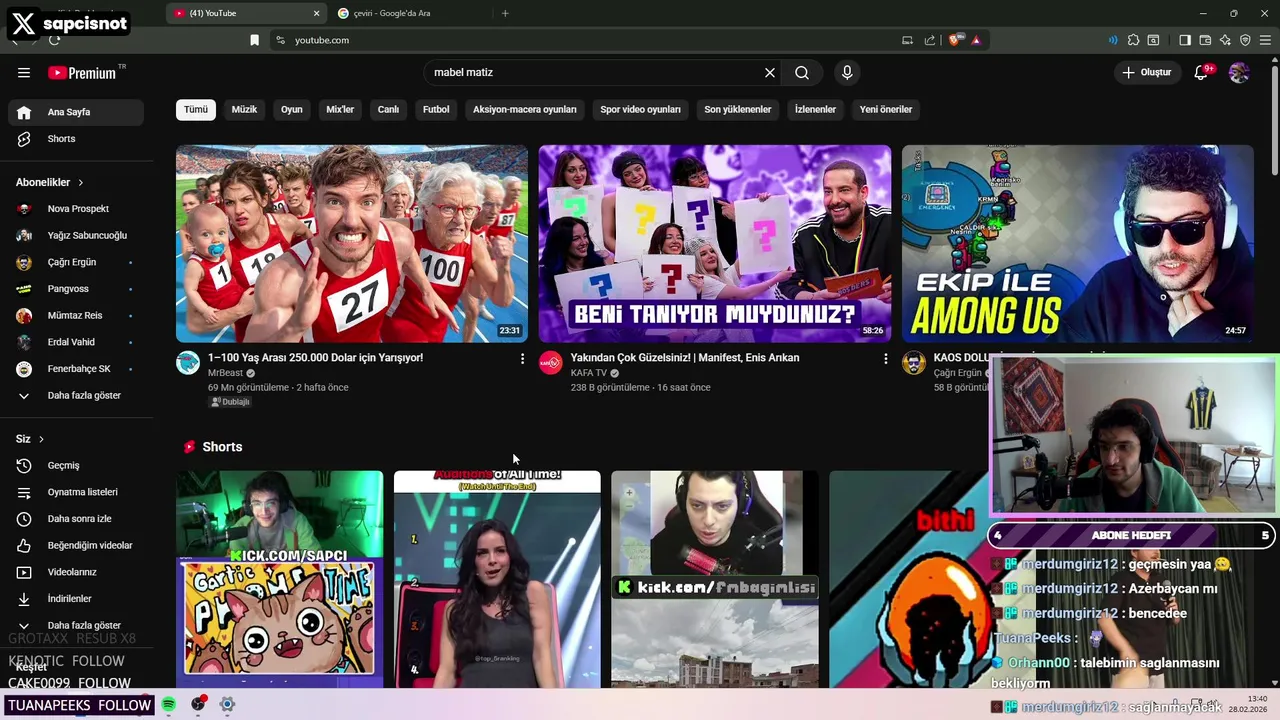The width and height of the screenshot is (1280, 720).
Task: Reload the page from the browser toolbar
Action: click(54, 40)
